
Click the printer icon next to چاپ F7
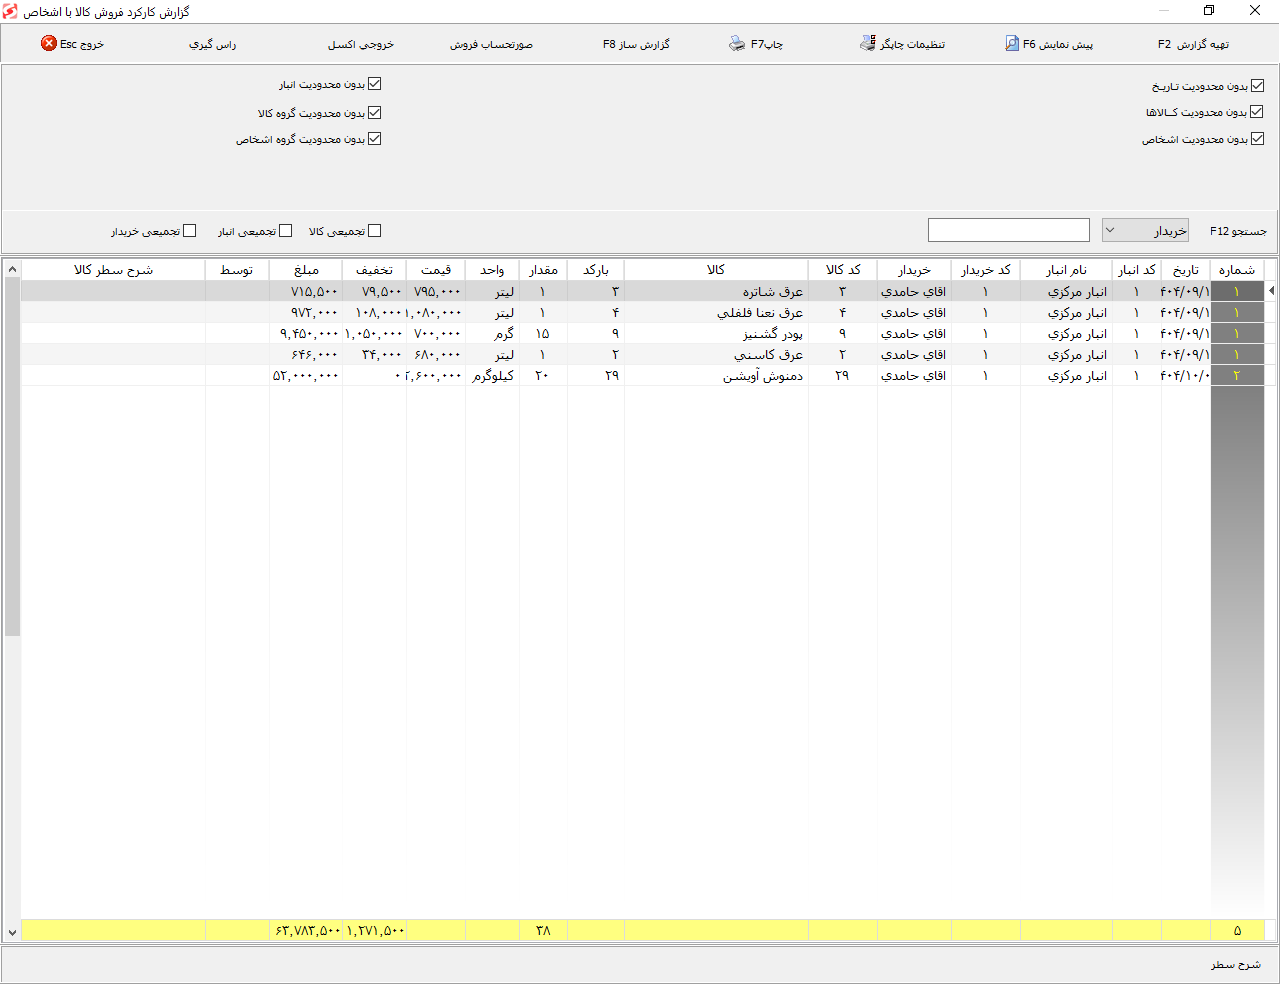pos(737,44)
